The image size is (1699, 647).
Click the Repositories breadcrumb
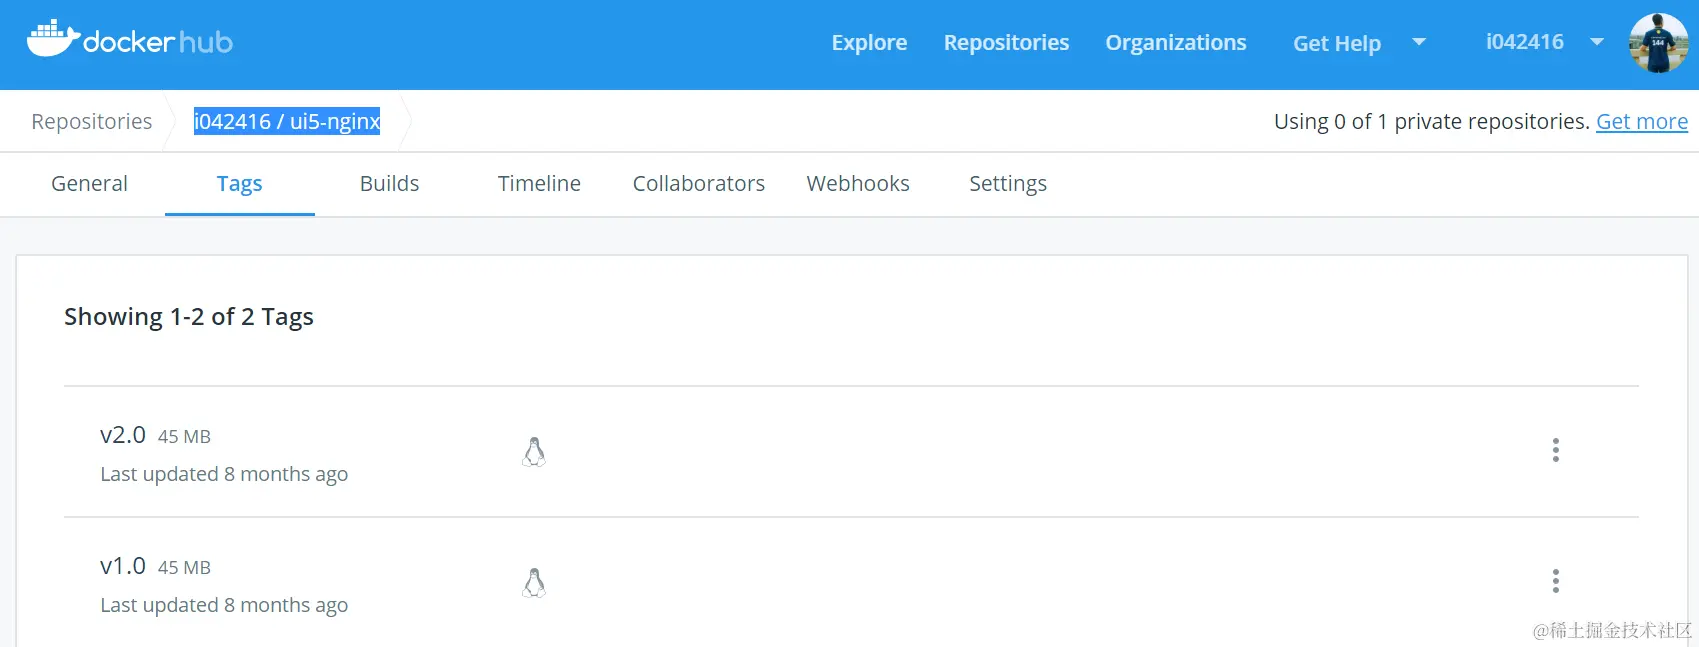click(x=92, y=122)
